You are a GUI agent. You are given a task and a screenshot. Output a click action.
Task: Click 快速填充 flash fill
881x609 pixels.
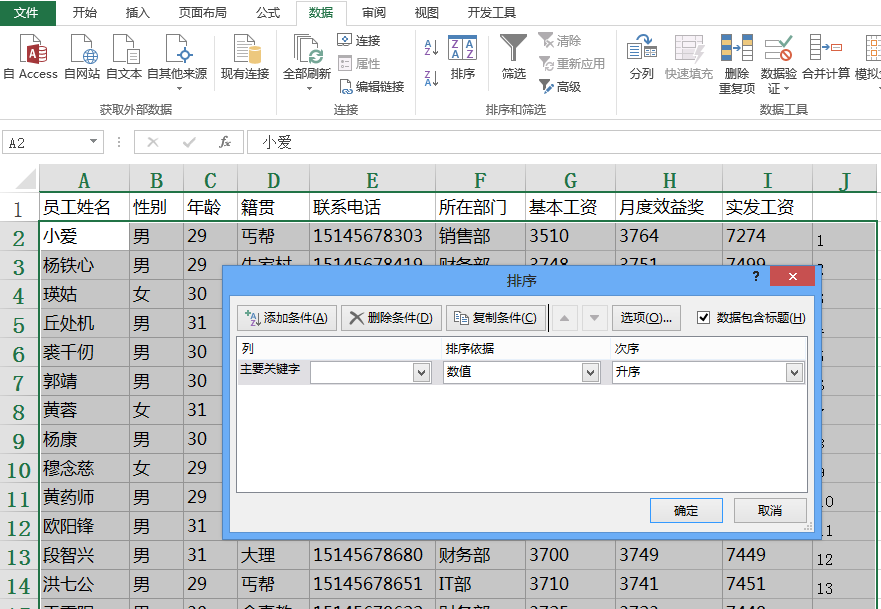click(689, 56)
